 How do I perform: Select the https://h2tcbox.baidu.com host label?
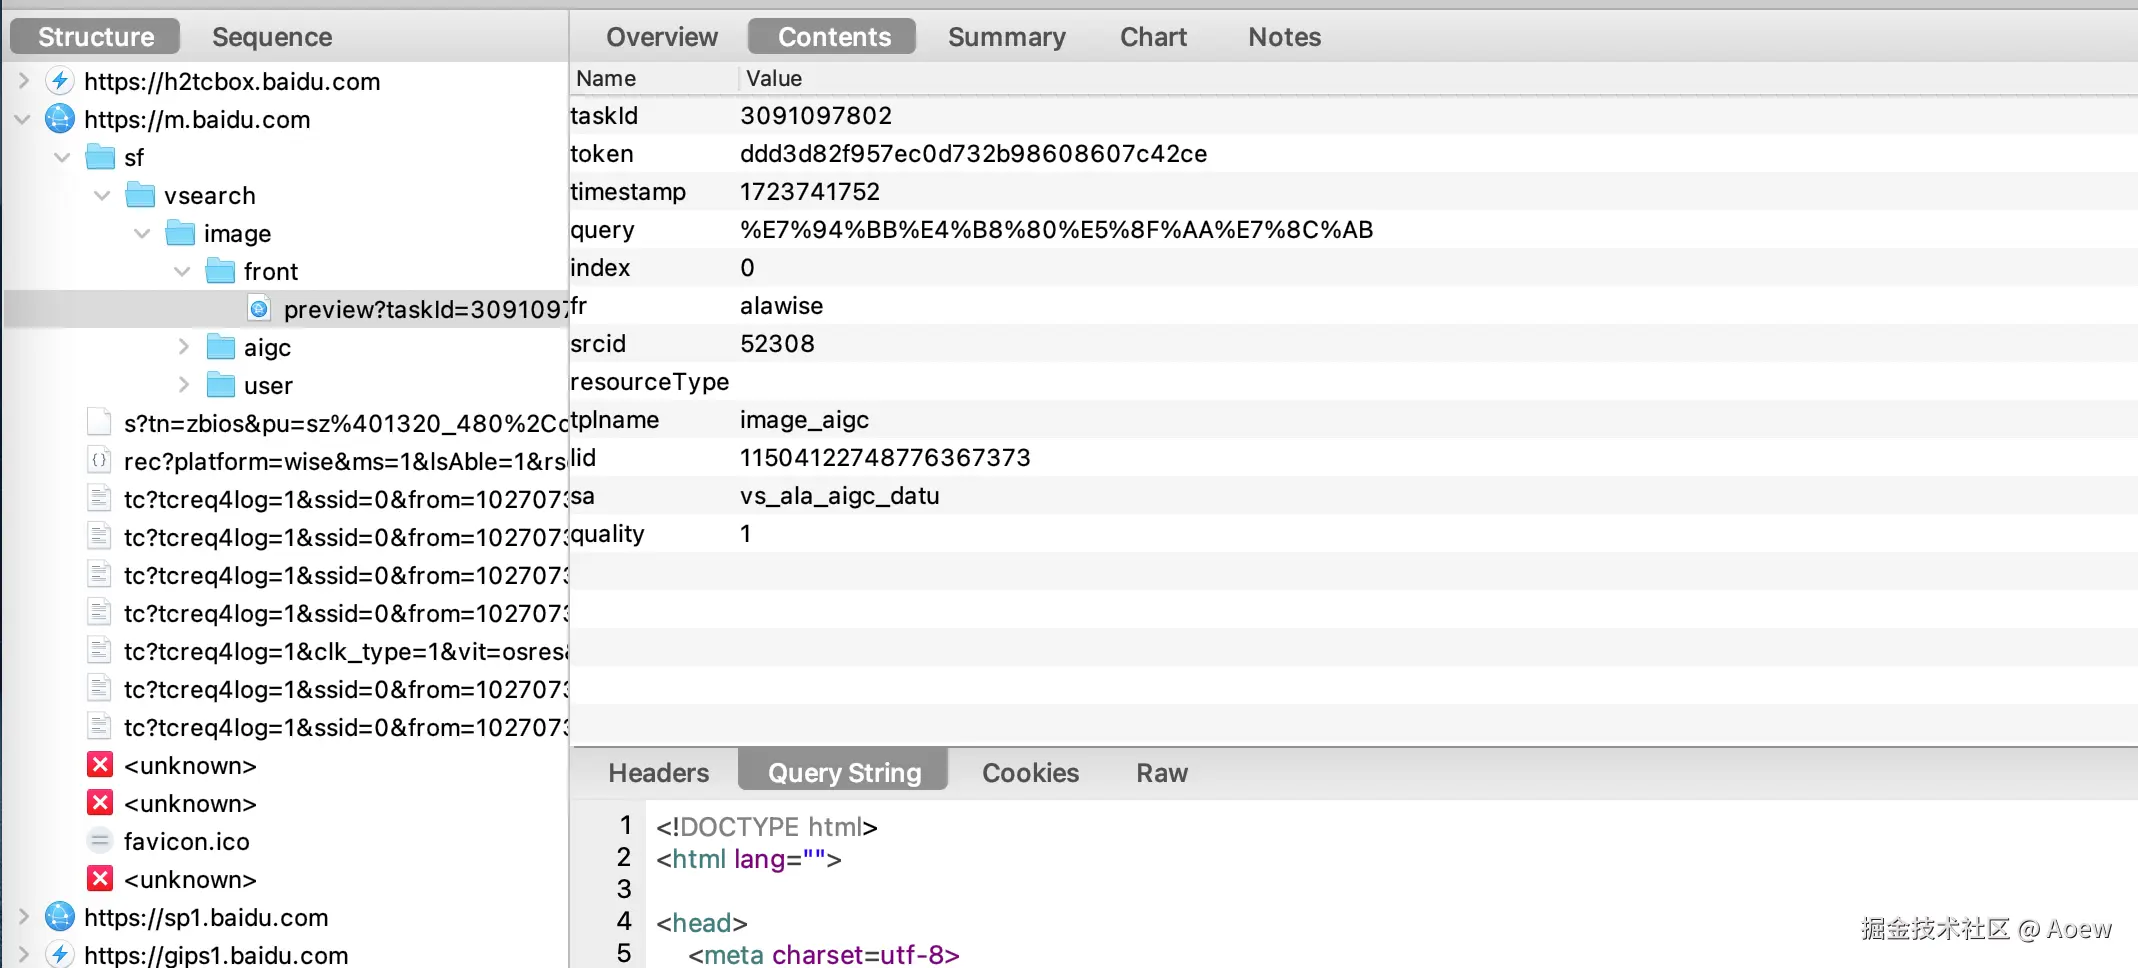232,81
